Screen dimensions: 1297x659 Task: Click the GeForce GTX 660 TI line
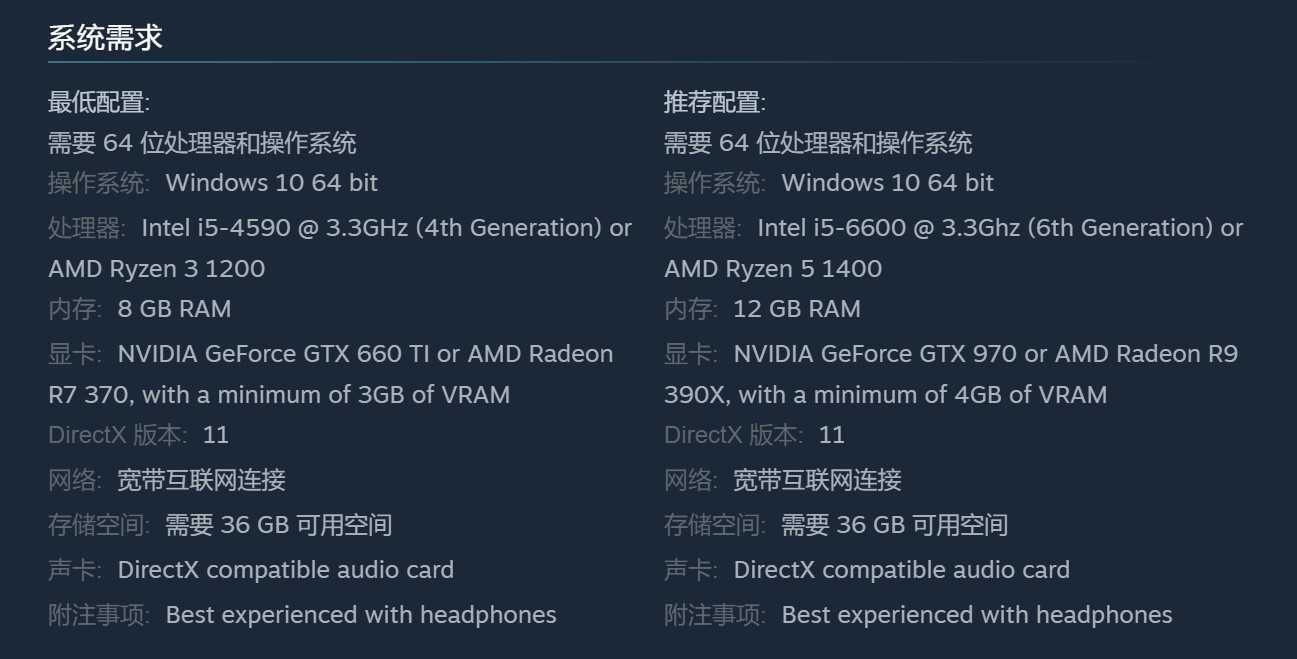coord(366,354)
